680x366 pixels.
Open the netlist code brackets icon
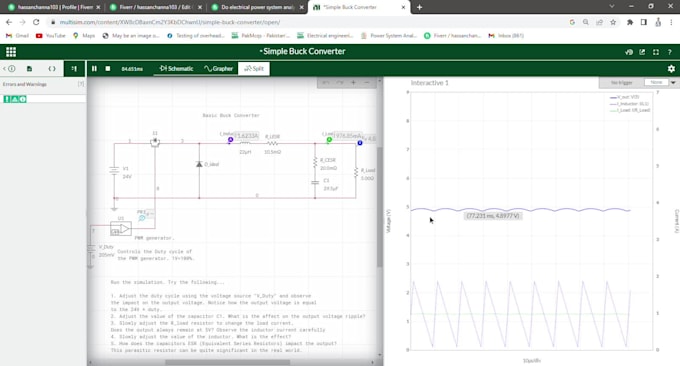click(52, 69)
